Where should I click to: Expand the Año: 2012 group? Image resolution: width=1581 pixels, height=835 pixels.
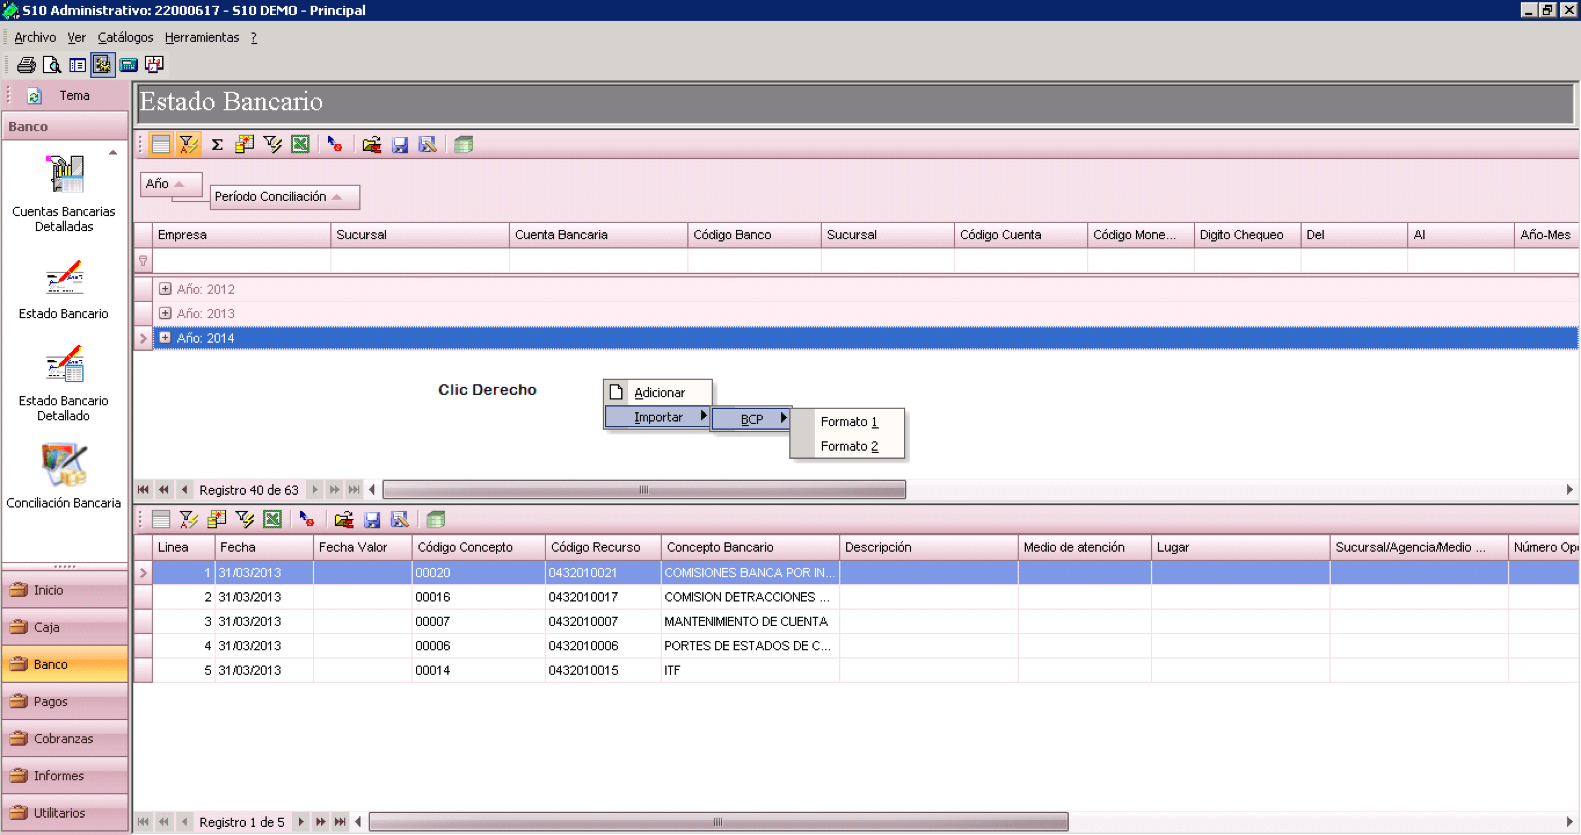pyautogui.click(x=165, y=289)
